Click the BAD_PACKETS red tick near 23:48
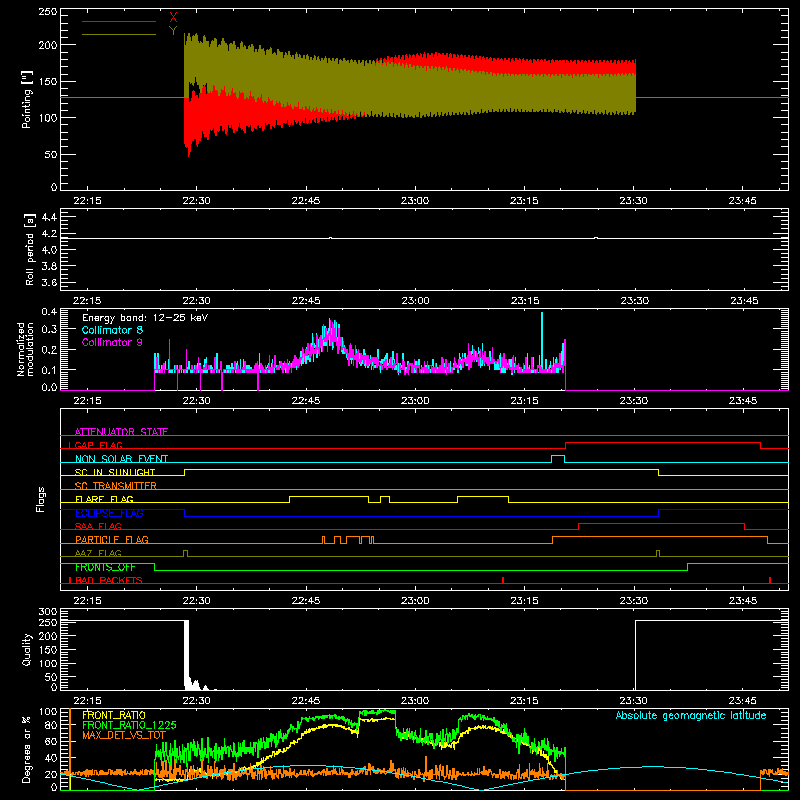Viewport: 800px width, 800px height. click(x=770, y=580)
